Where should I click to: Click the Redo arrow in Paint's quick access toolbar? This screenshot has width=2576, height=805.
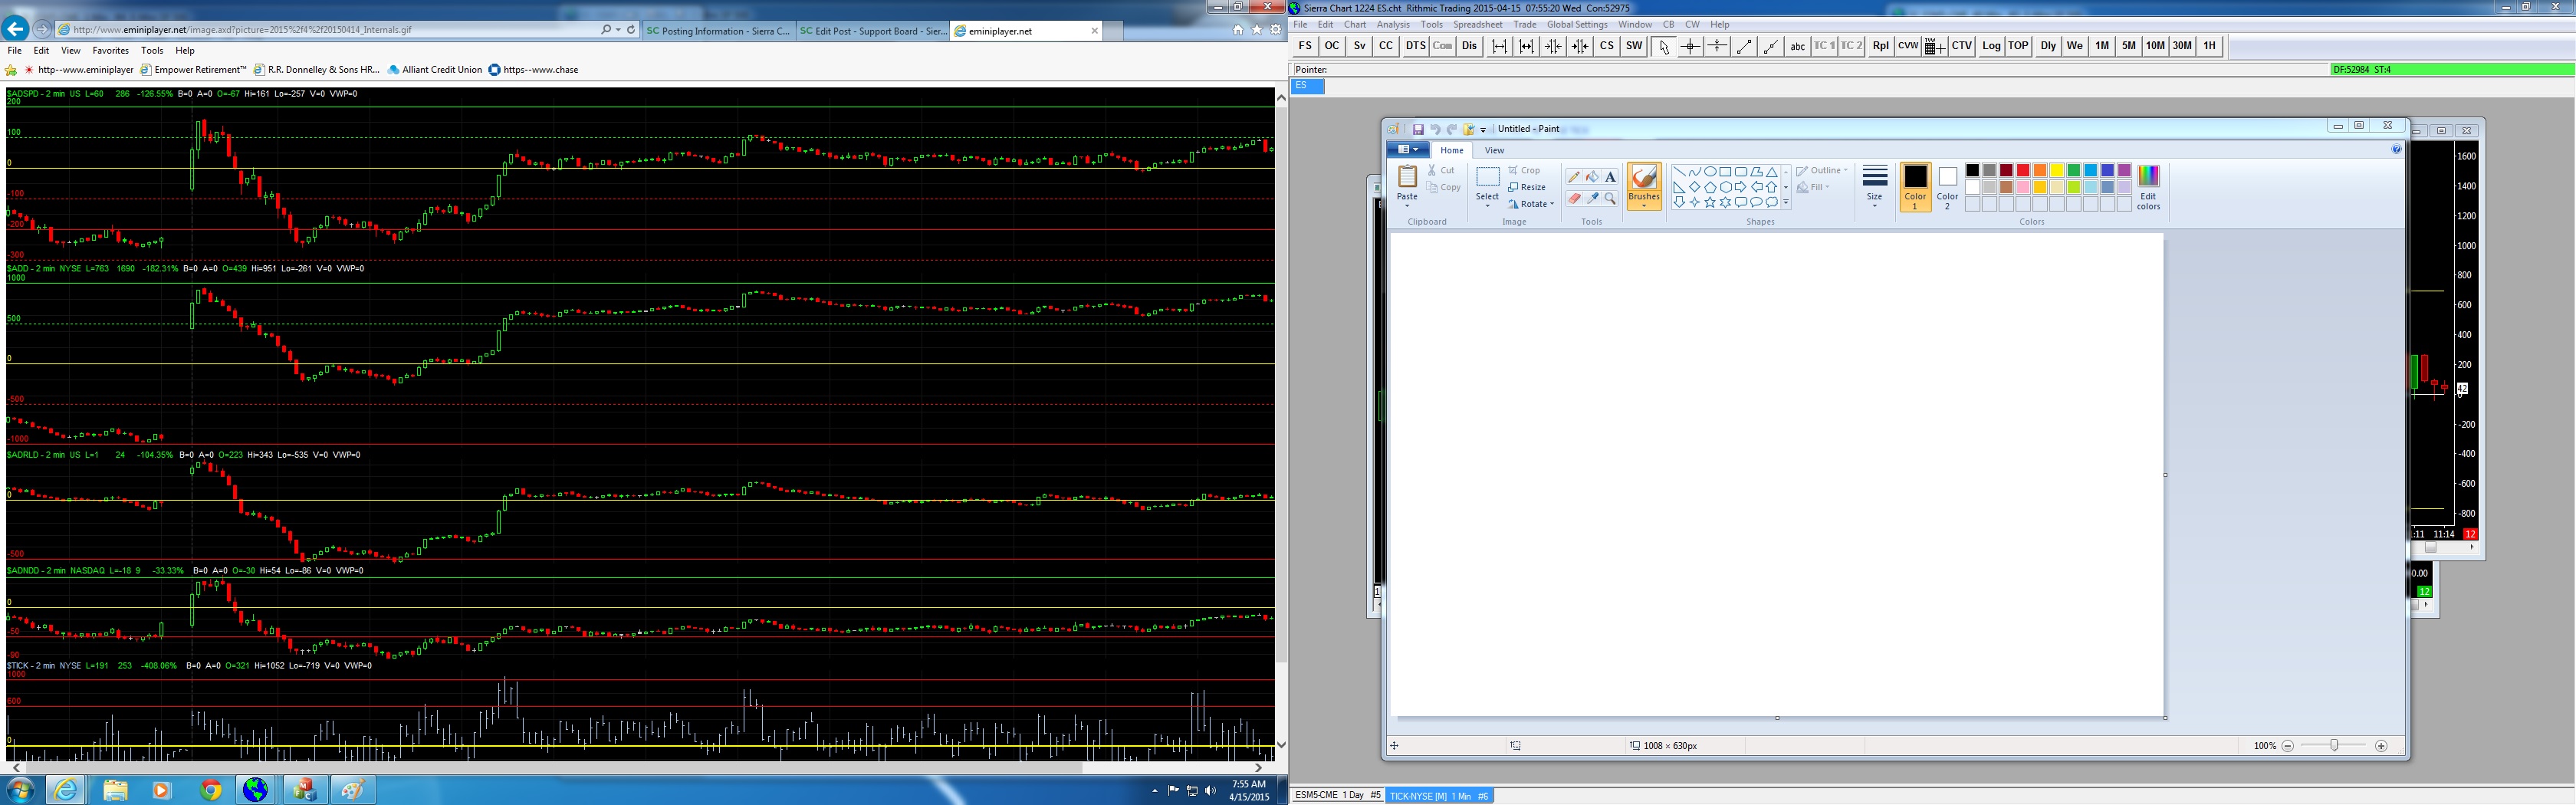[1452, 129]
